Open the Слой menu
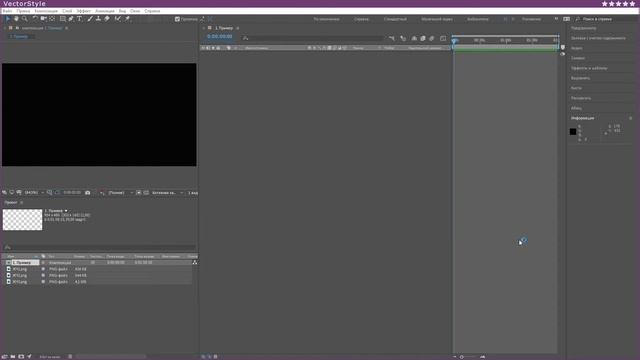The image size is (640, 360). tap(67, 11)
